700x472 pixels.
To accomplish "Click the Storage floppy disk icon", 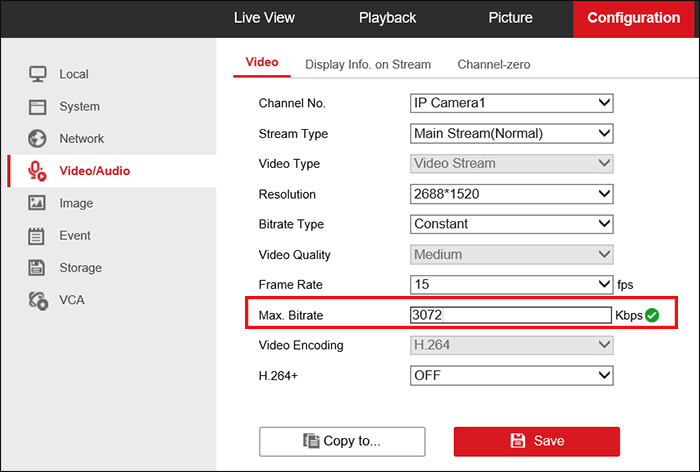I will tap(37, 268).
